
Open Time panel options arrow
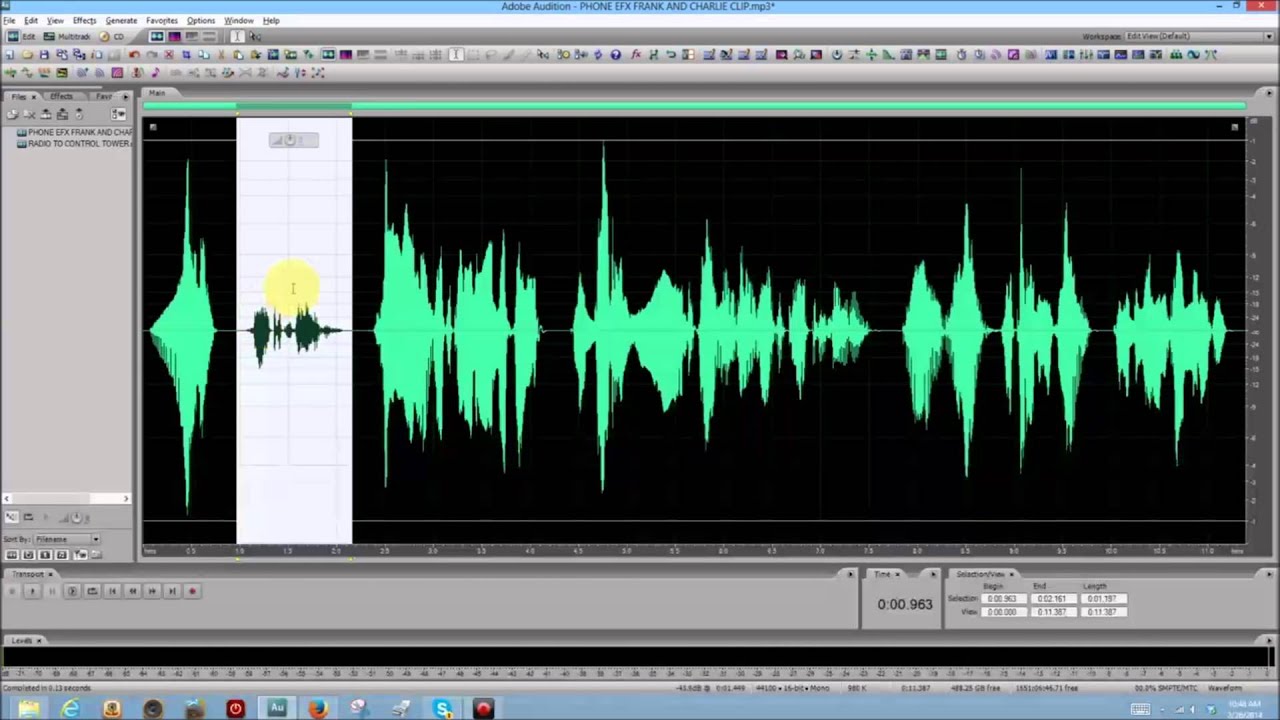(x=933, y=574)
